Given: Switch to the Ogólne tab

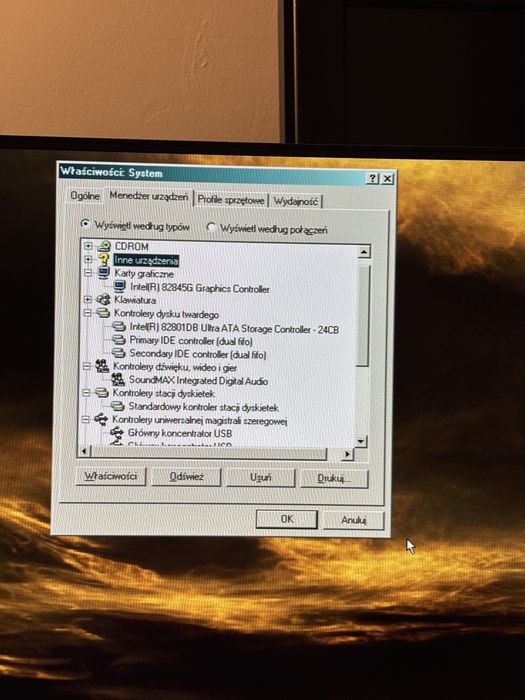Looking at the screenshot, I should tap(85, 196).
